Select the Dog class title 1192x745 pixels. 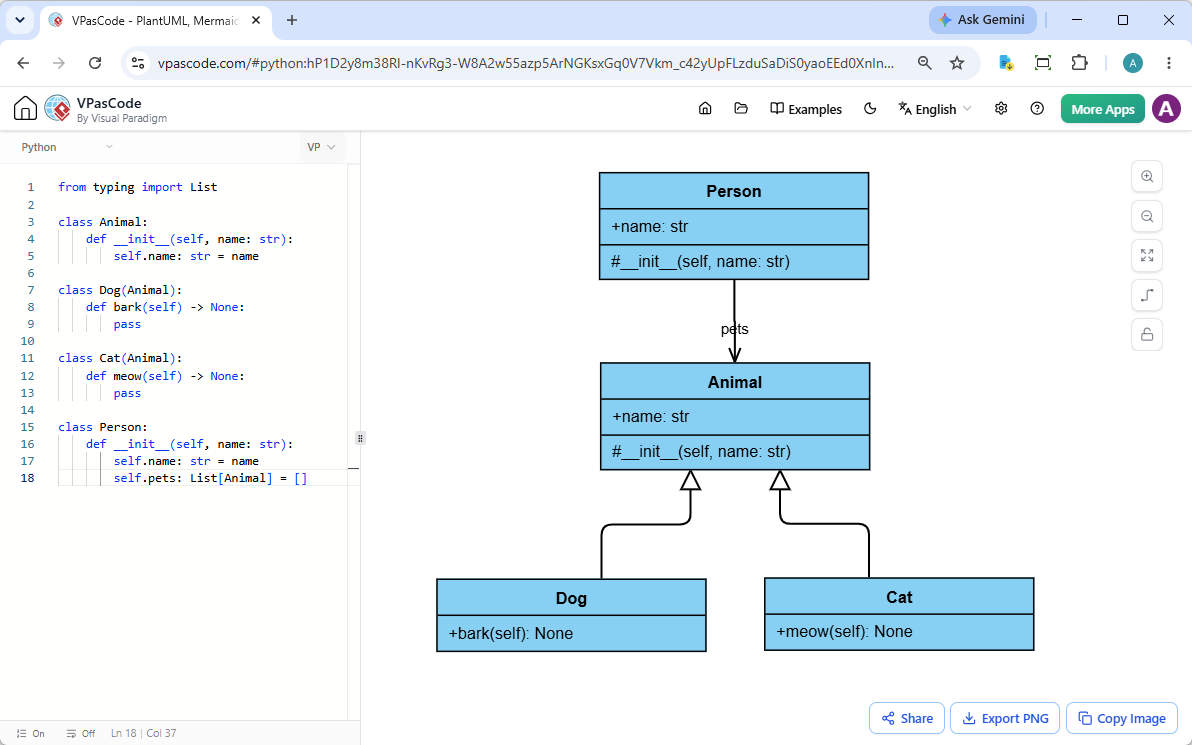(571, 598)
